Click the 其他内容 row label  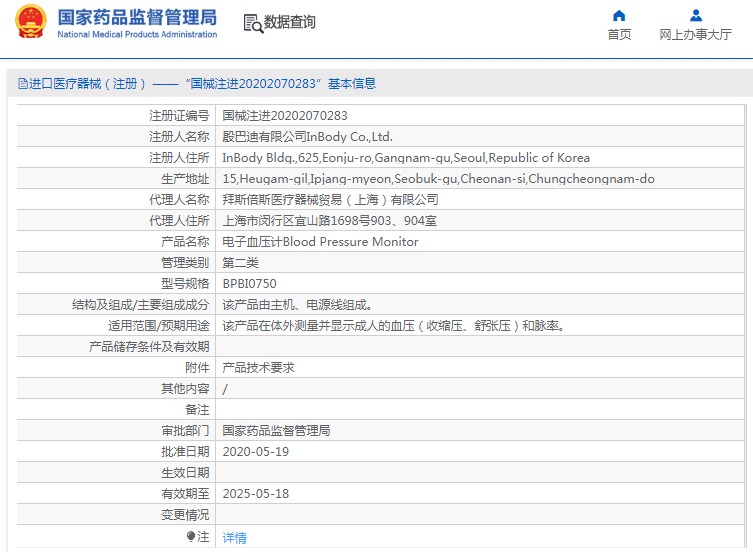185,389
